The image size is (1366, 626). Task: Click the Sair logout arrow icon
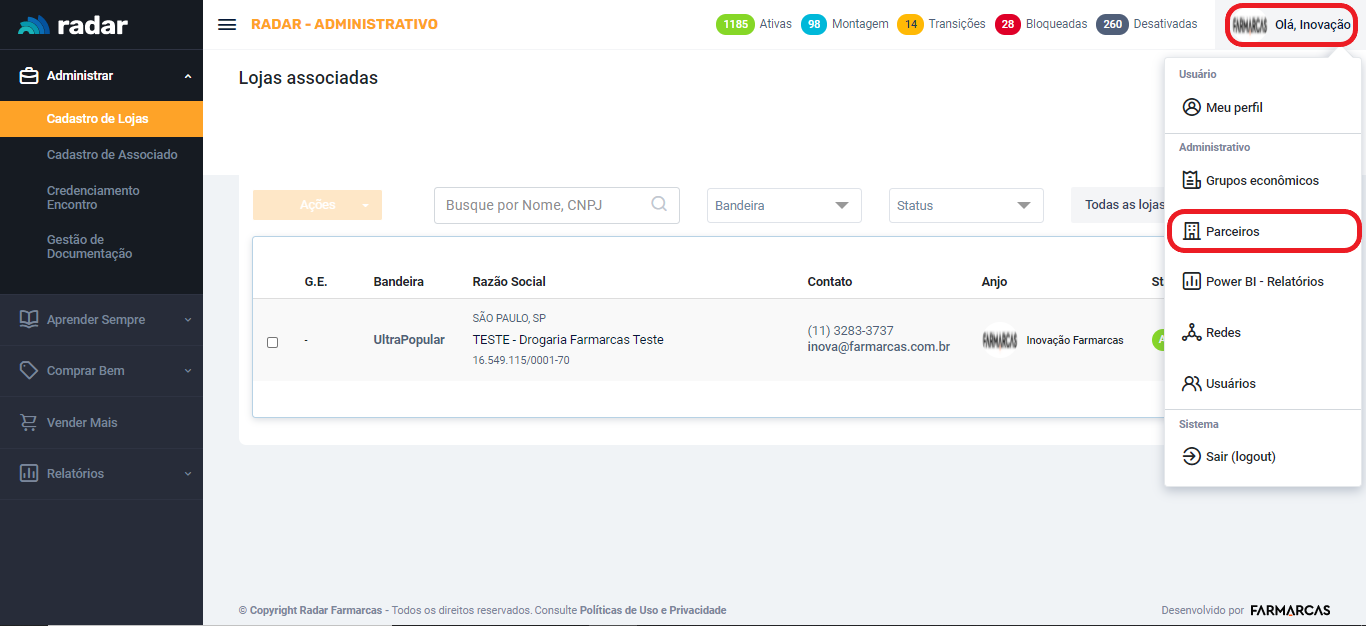1191,457
